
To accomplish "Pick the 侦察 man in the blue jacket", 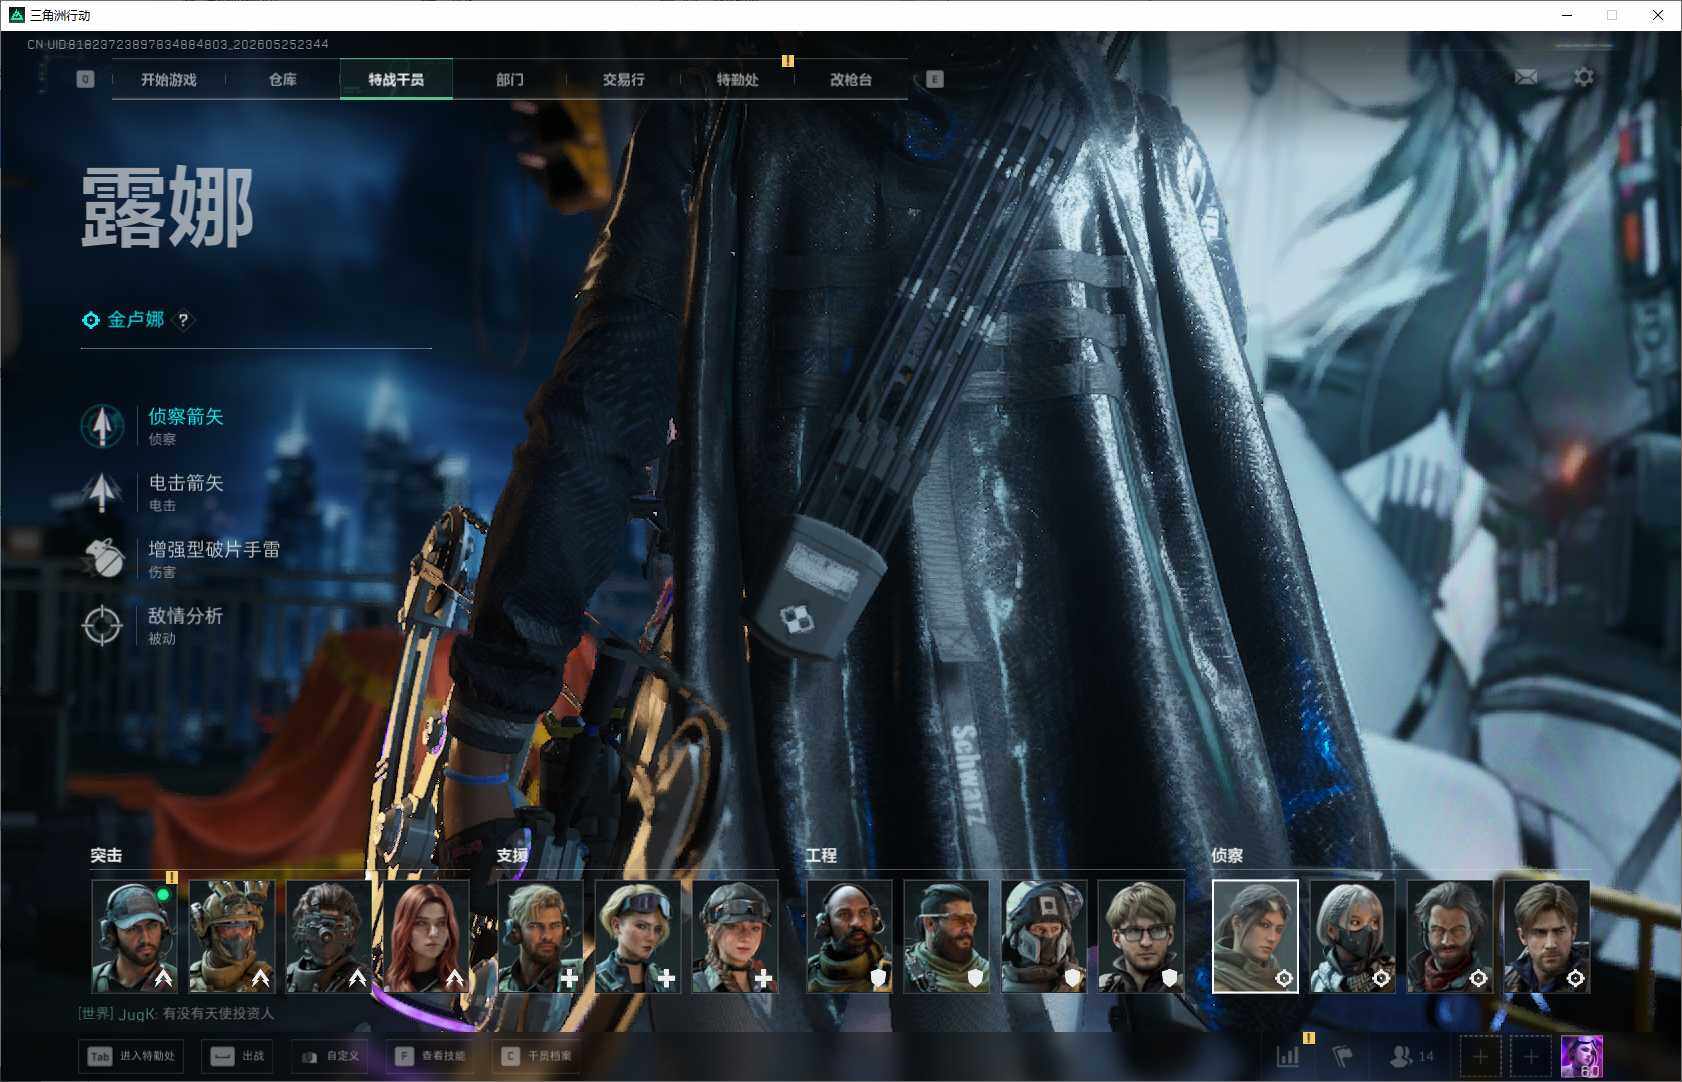I will click(1546, 936).
